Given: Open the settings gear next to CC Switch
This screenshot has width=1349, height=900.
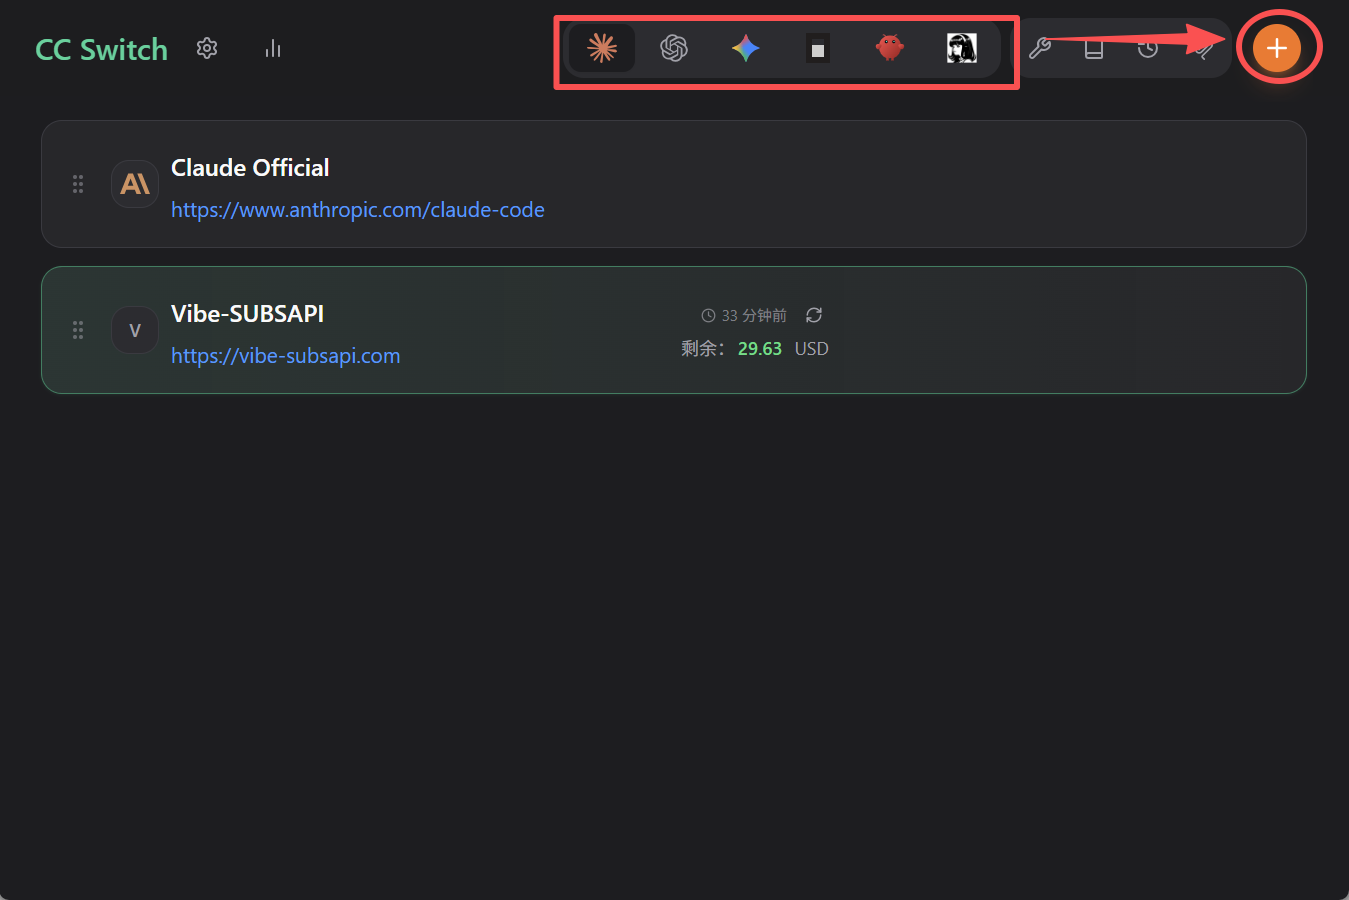Looking at the screenshot, I should pos(207,48).
